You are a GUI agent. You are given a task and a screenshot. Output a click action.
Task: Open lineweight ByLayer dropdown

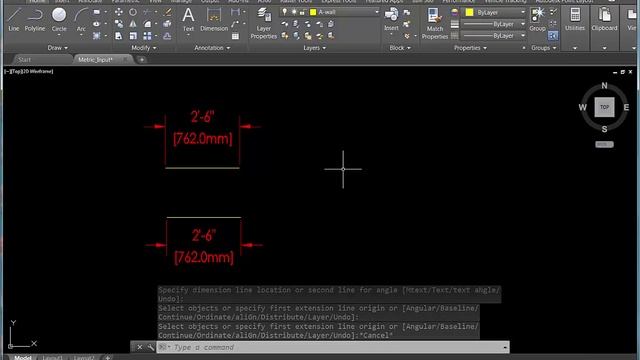pos(522,24)
